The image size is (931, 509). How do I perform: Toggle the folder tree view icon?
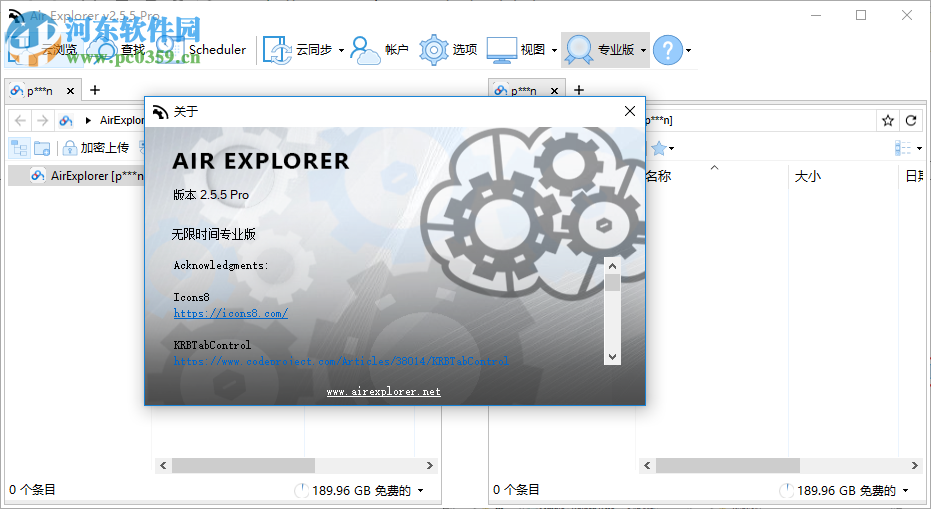pos(20,147)
